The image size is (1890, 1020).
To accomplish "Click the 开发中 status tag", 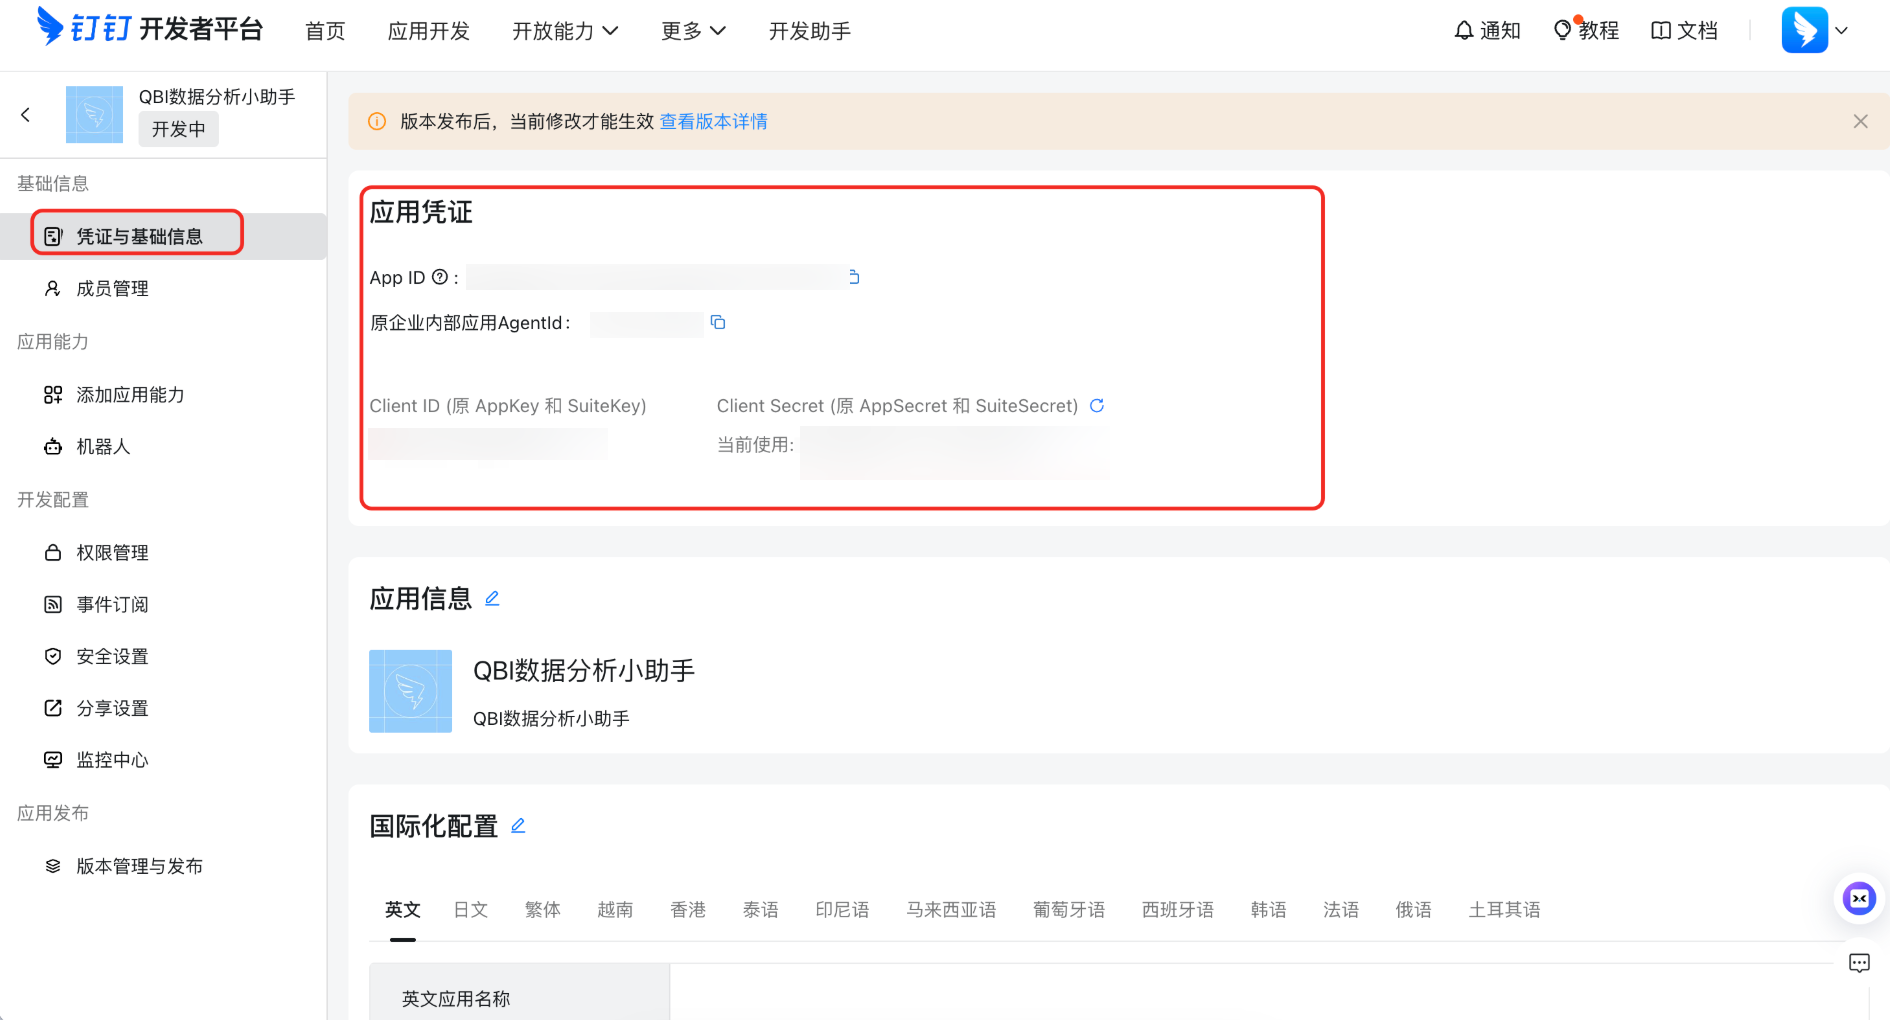I will [x=178, y=129].
